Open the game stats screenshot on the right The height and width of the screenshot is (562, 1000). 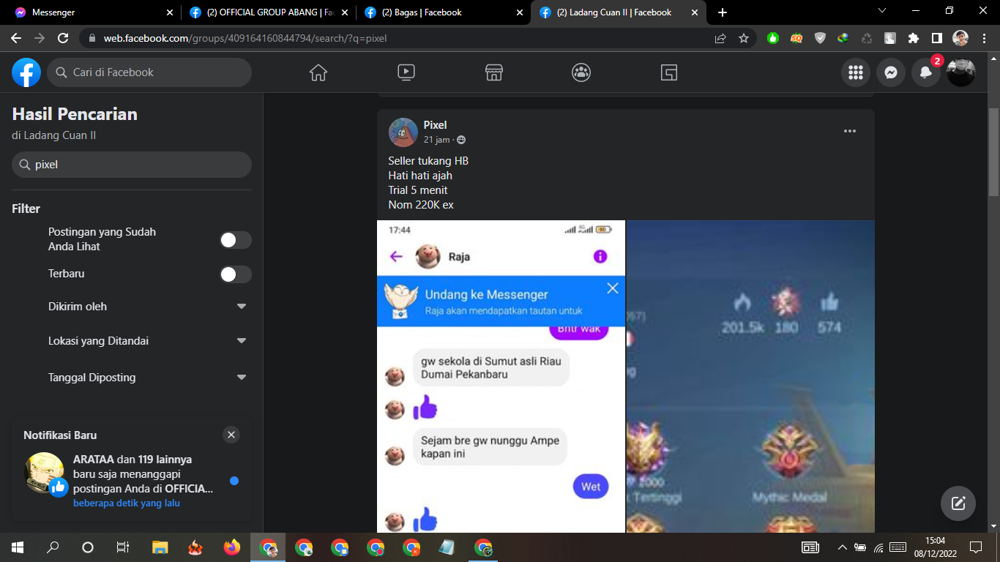point(751,376)
